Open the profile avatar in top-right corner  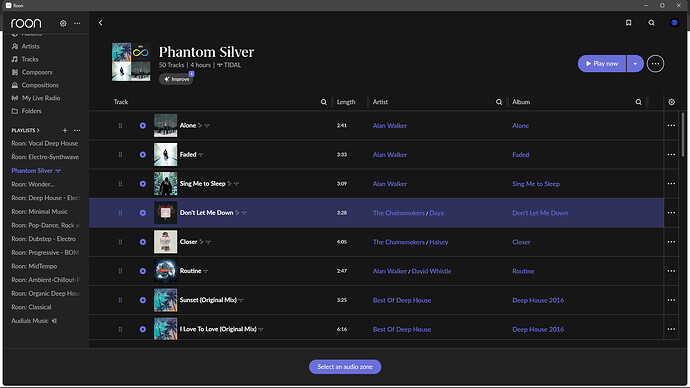(674, 23)
